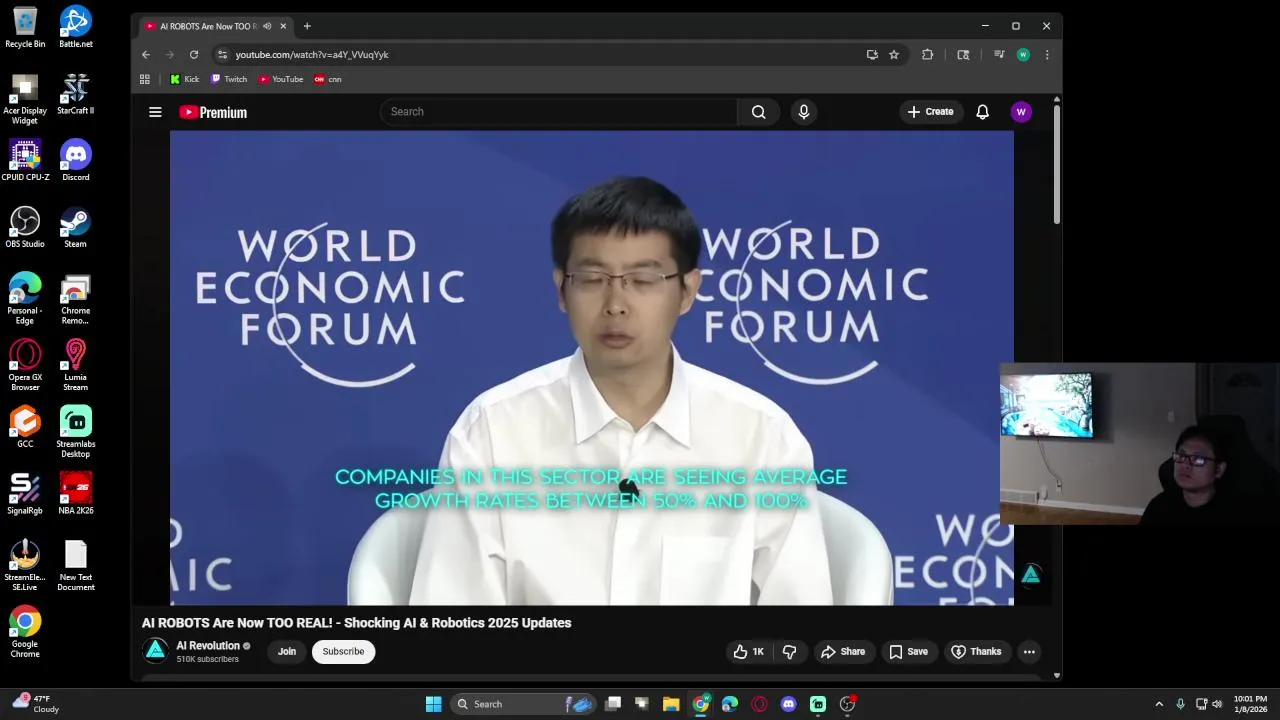Image resolution: width=1280 pixels, height=720 pixels.
Task: Open Windows Start menu
Action: [x=433, y=704]
